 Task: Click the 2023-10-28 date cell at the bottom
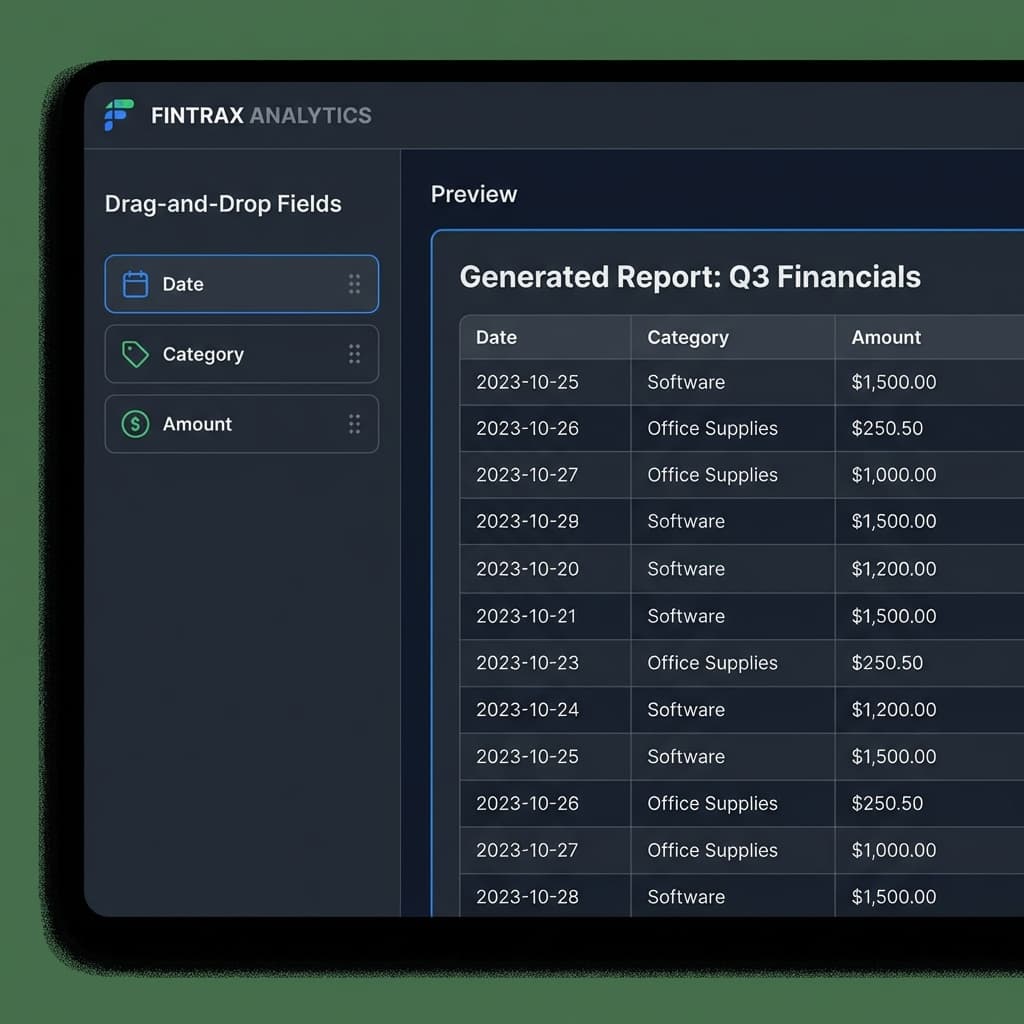click(526, 897)
